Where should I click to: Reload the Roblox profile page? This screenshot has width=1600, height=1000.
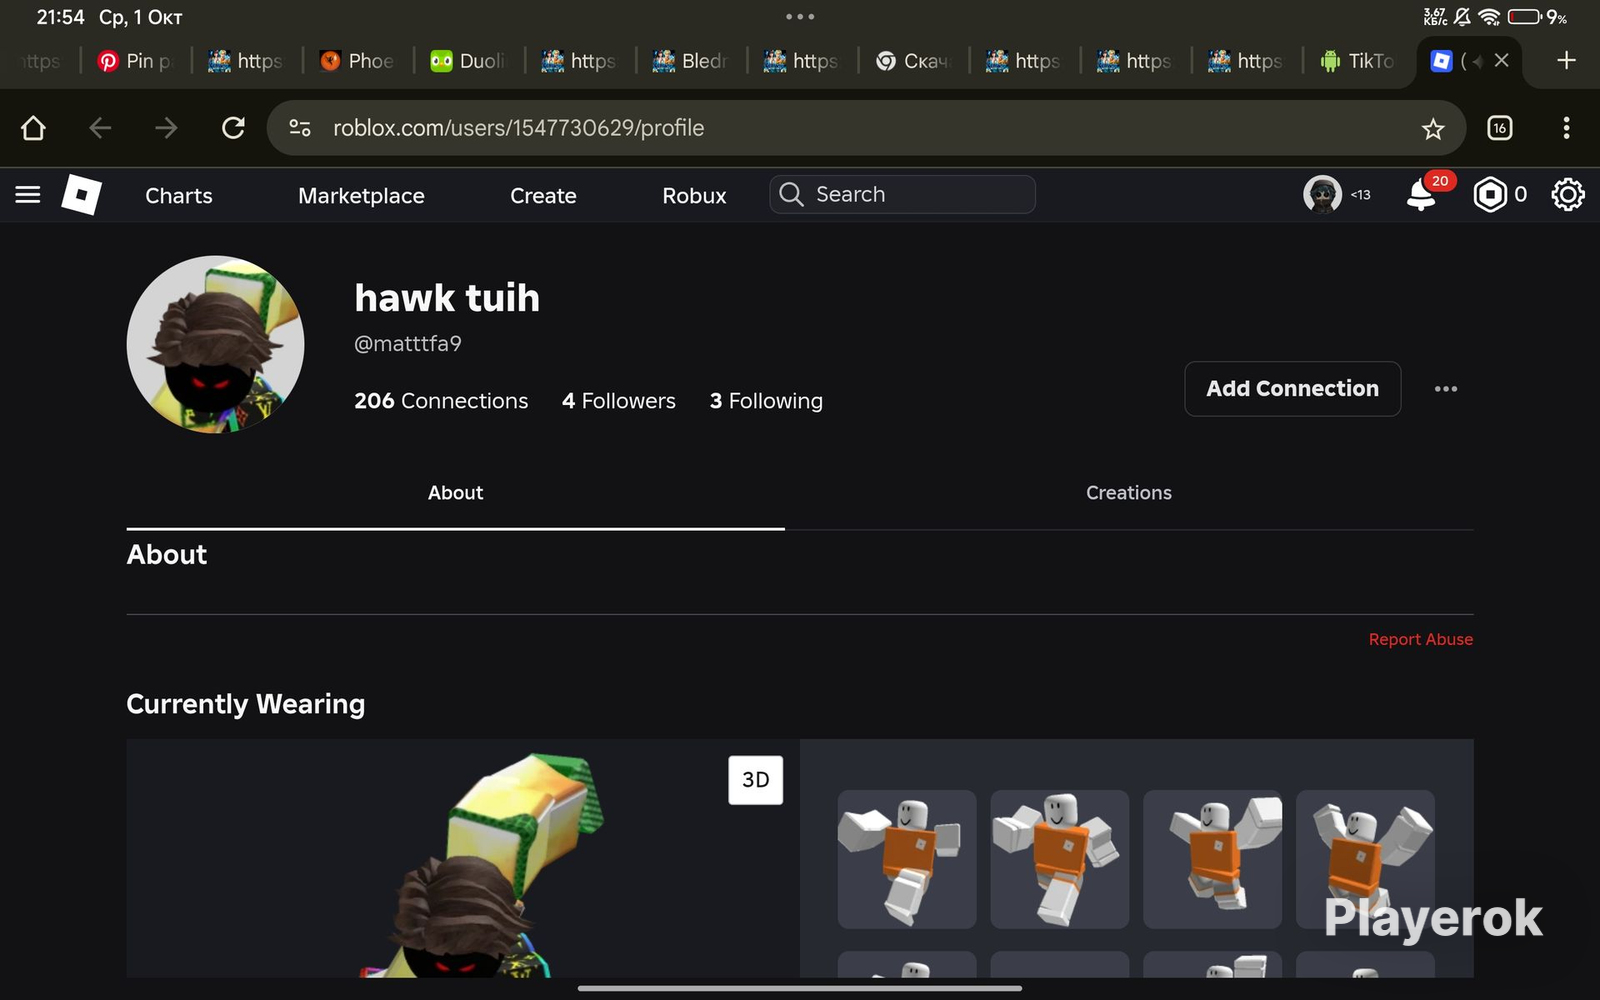click(x=233, y=128)
